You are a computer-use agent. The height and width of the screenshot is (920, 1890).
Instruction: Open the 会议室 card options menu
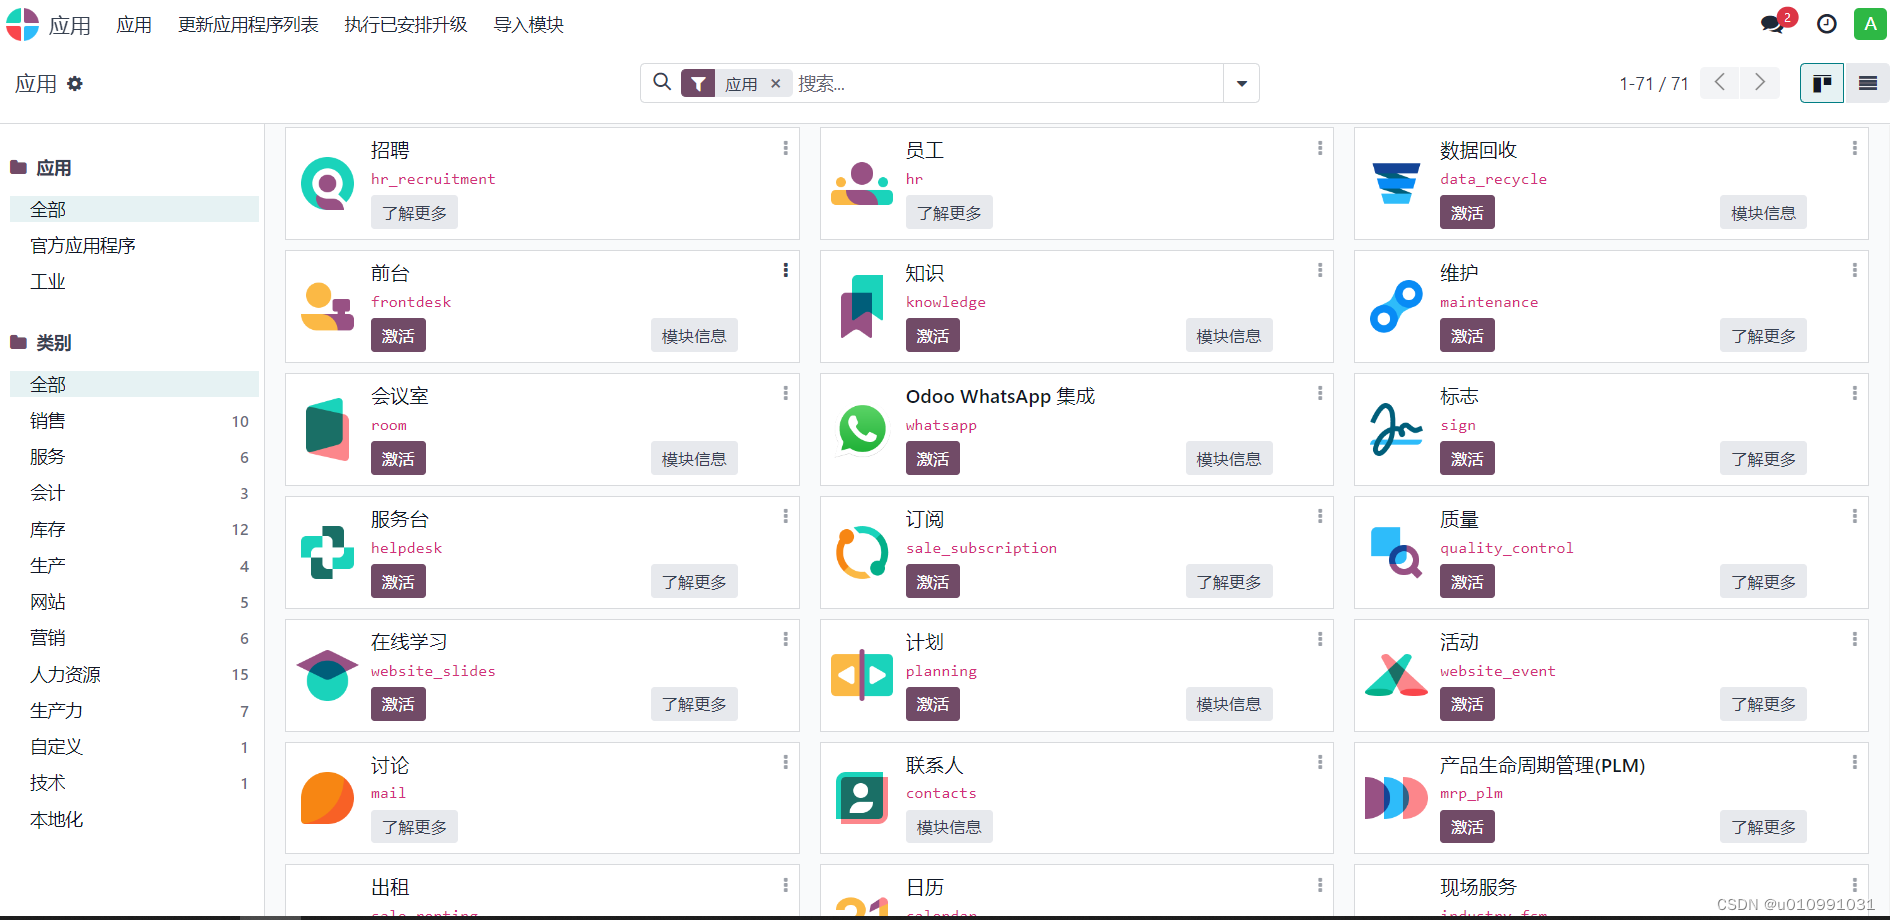(x=785, y=393)
